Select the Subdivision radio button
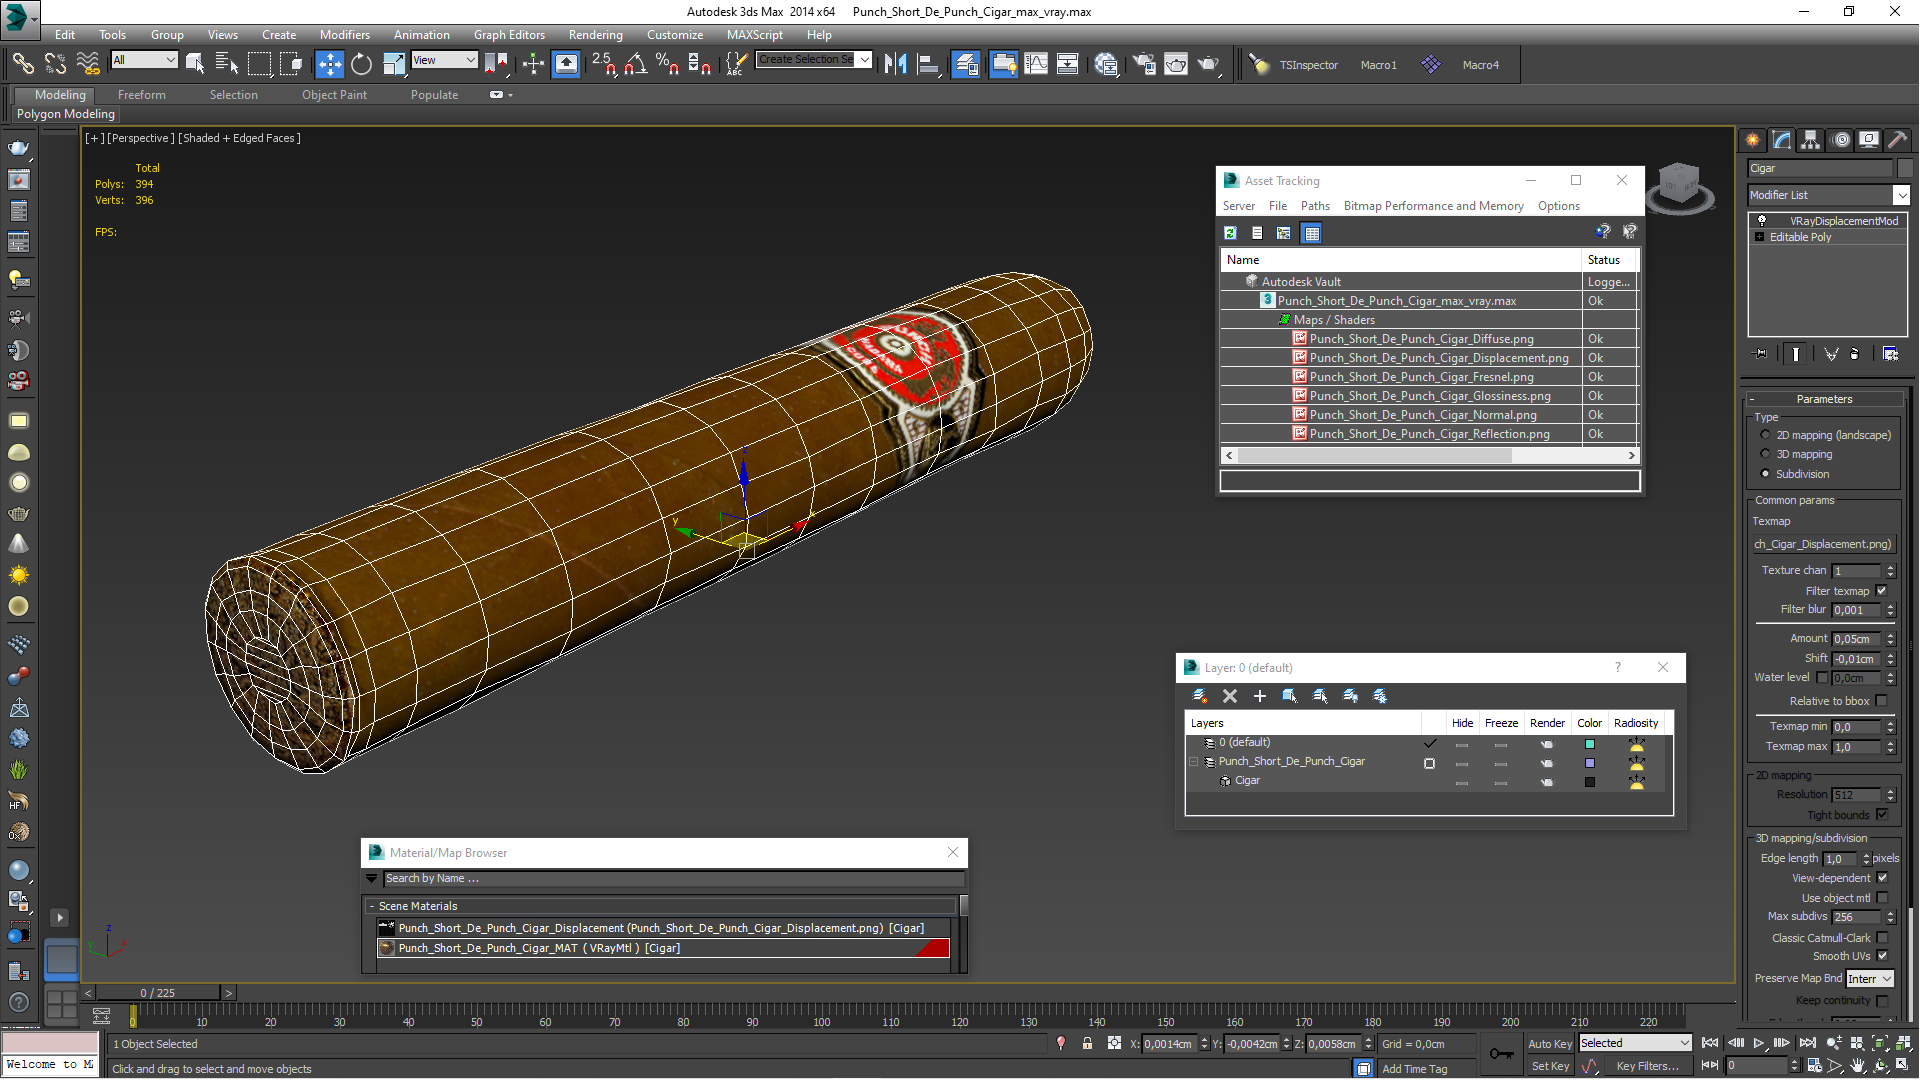This screenshot has width=1920, height=1080. point(1765,474)
